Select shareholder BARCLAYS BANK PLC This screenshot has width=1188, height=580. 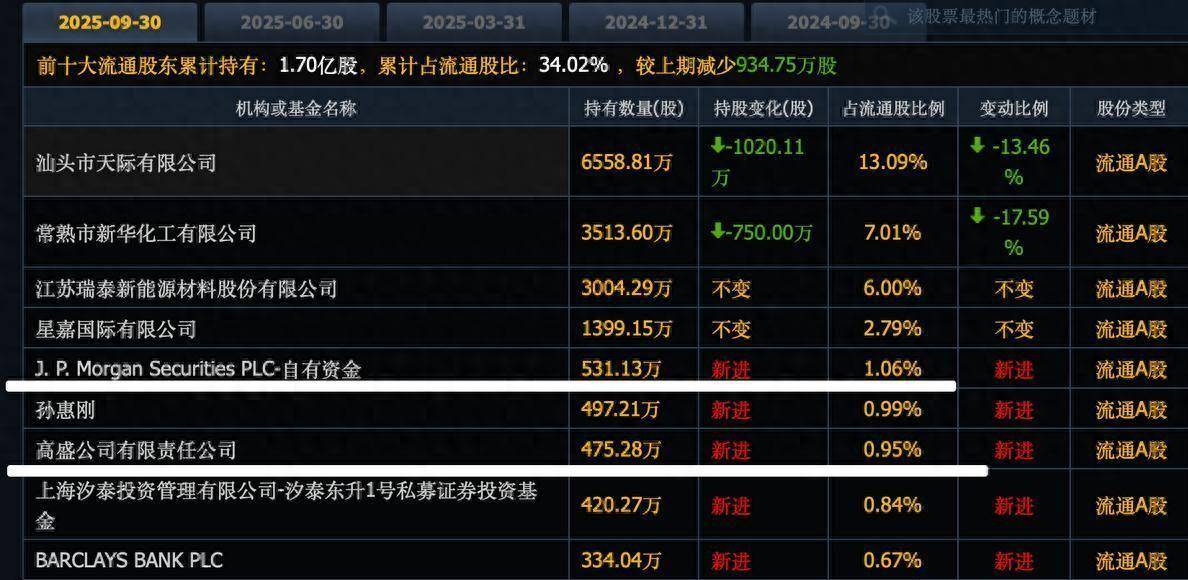(x=129, y=560)
